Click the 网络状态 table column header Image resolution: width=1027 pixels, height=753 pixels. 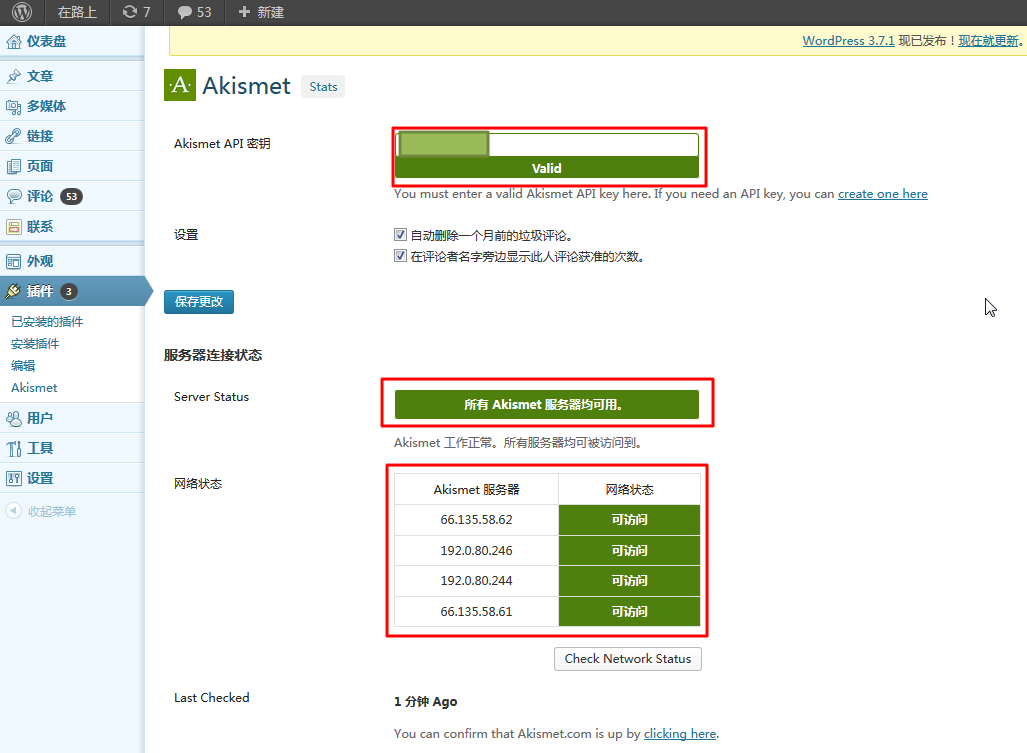tap(629, 490)
